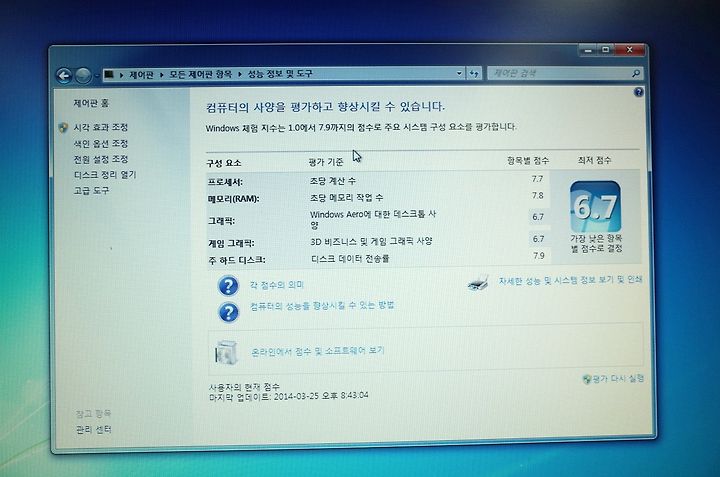Open 관리 센터 link in sidebar
Viewport: 720px width, 477px height.
[x=94, y=430]
